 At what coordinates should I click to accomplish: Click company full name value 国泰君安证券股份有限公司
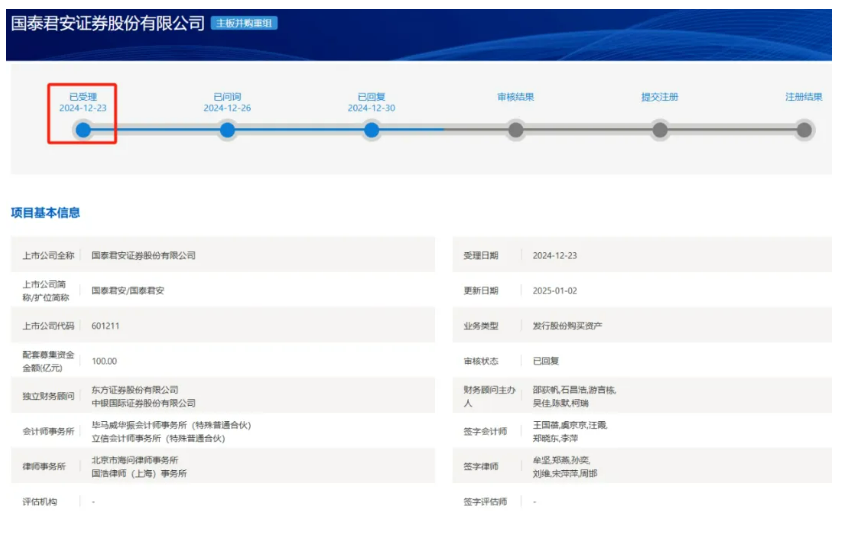(144, 255)
